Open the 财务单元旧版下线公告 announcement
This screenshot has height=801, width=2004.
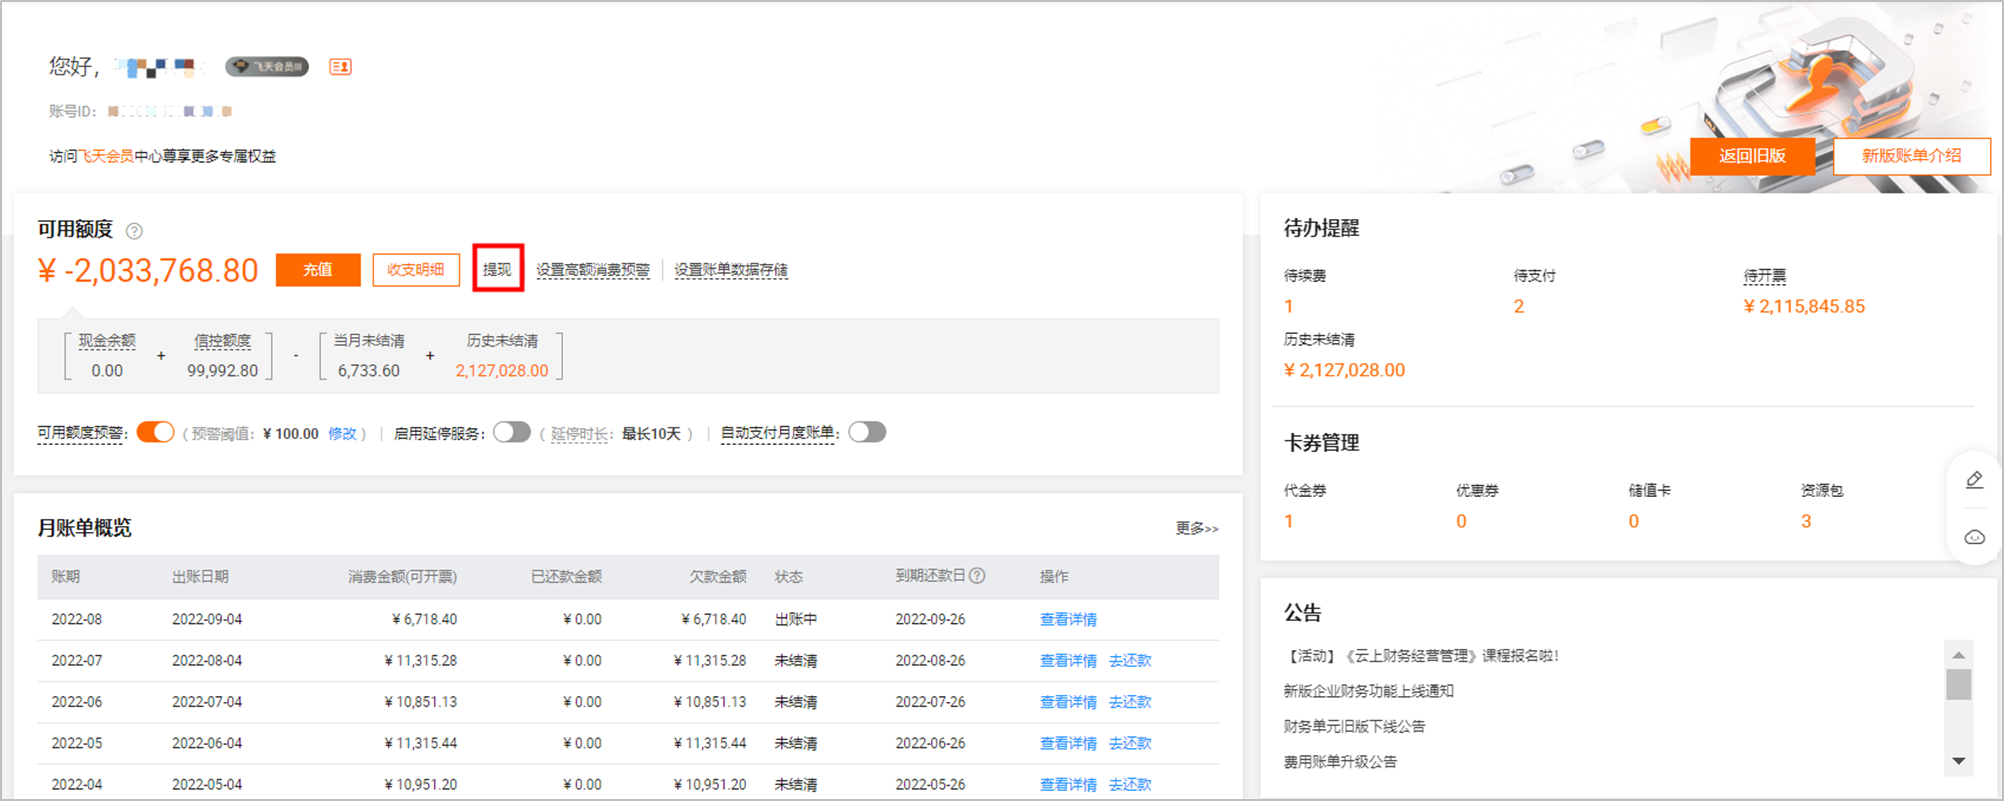(1354, 726)
